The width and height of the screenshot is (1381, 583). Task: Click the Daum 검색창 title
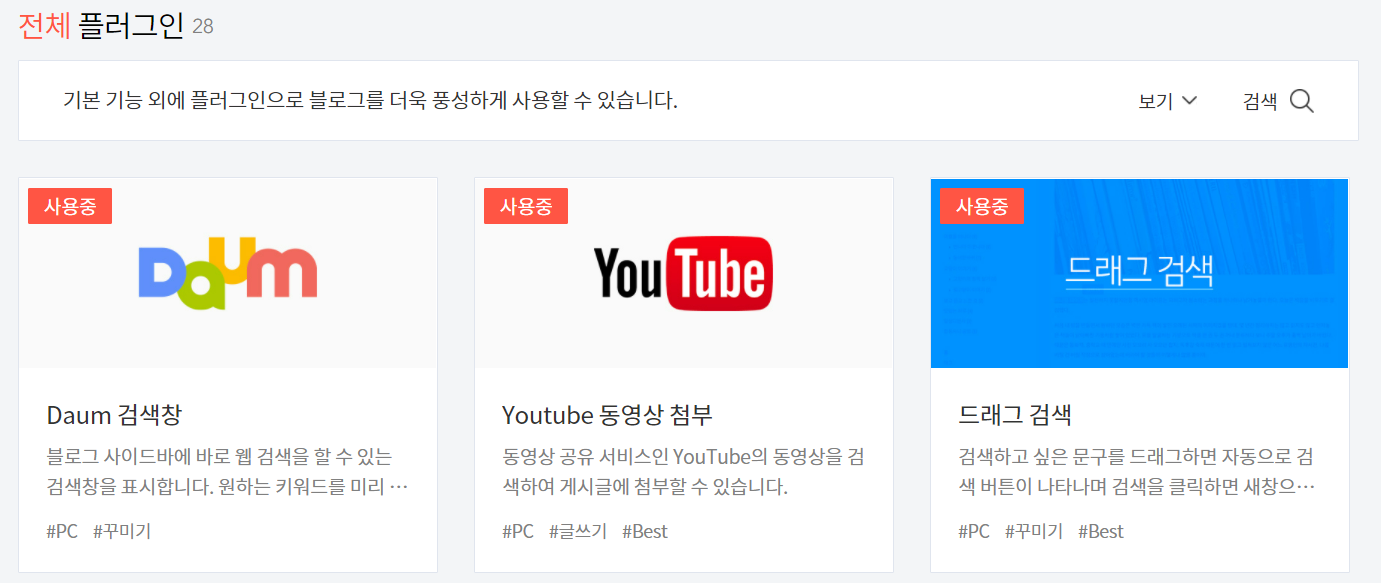click(x=114, y=415)
